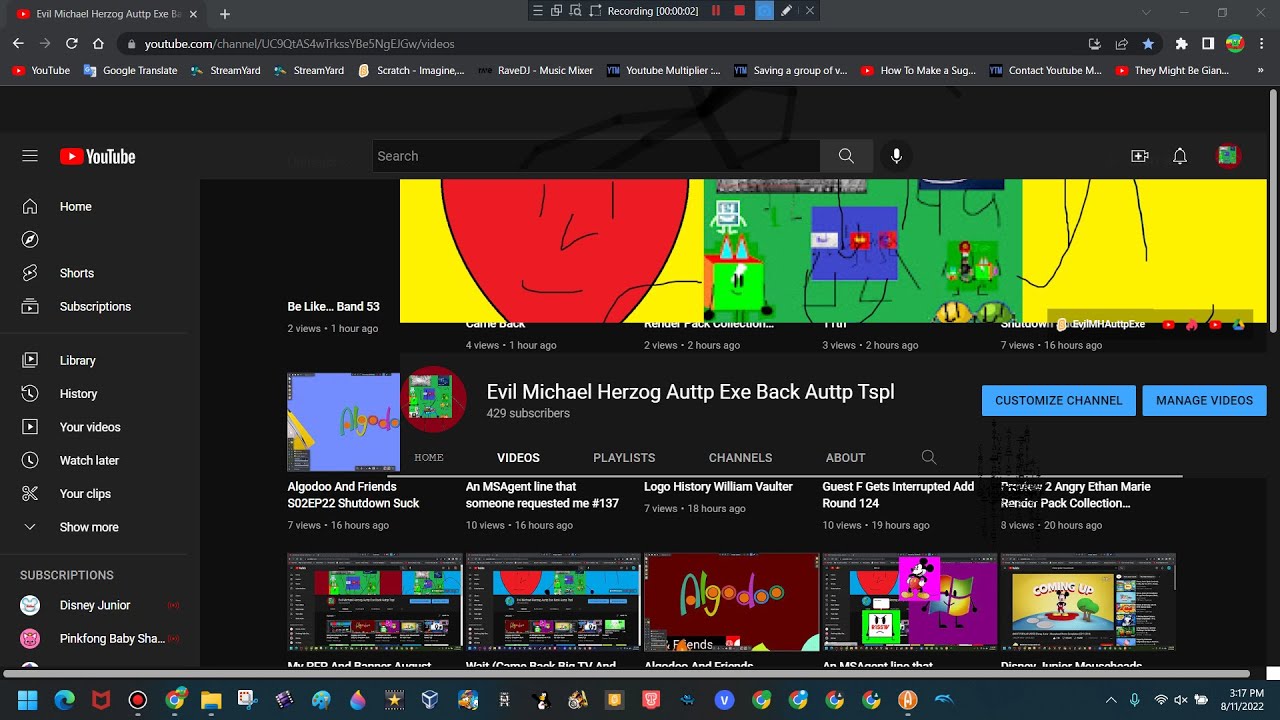Pause the screen recording
Screen dimensions: 1280x720
coord(716,11)
